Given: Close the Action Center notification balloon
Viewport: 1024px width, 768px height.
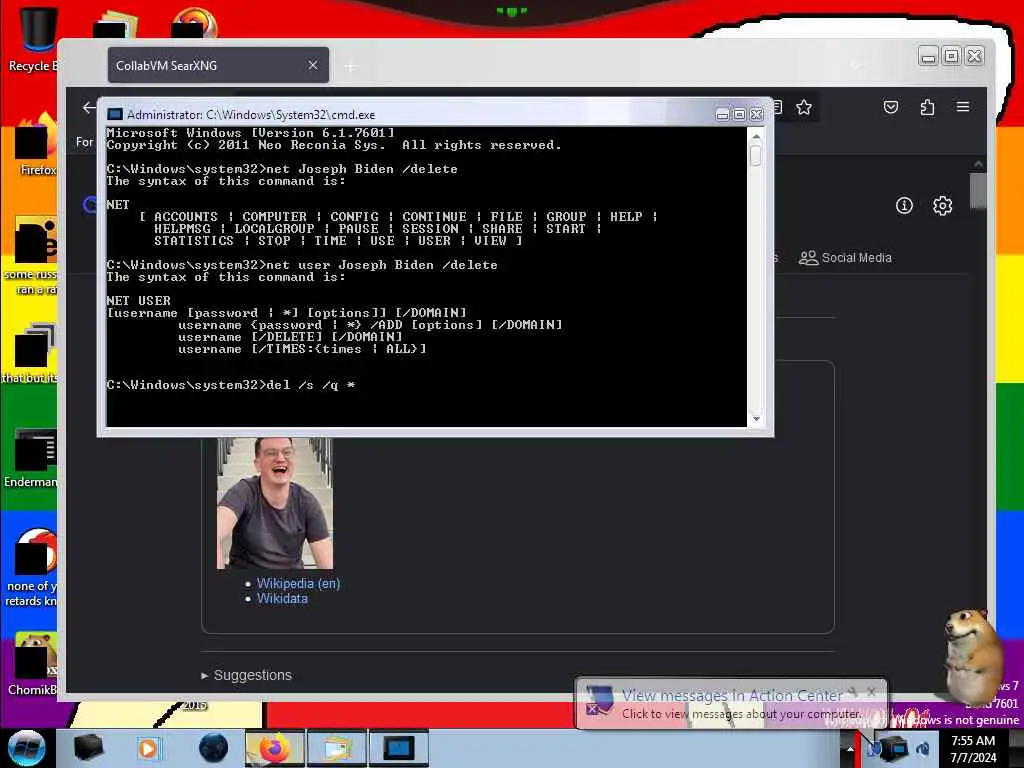Looking at the screenshot, I should [x=871, y=691].
